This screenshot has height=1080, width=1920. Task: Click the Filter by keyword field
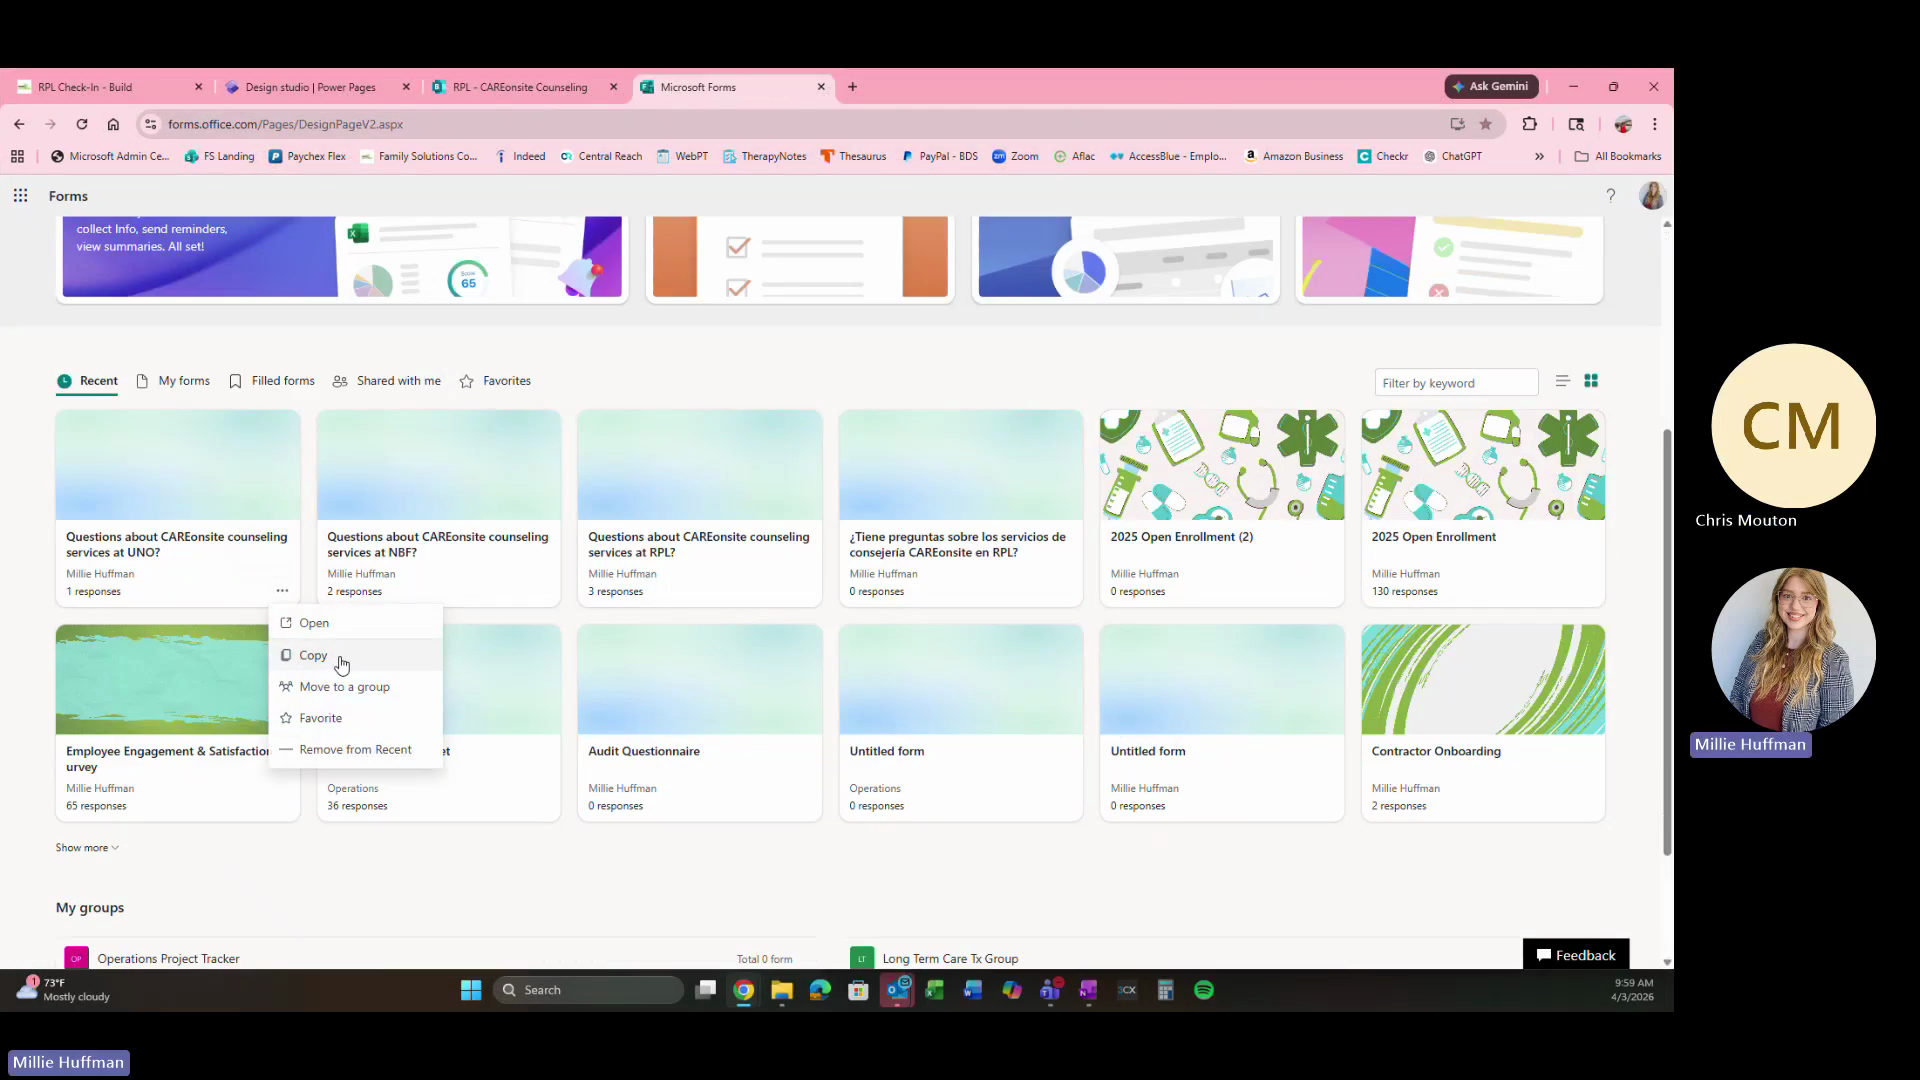1456,383
